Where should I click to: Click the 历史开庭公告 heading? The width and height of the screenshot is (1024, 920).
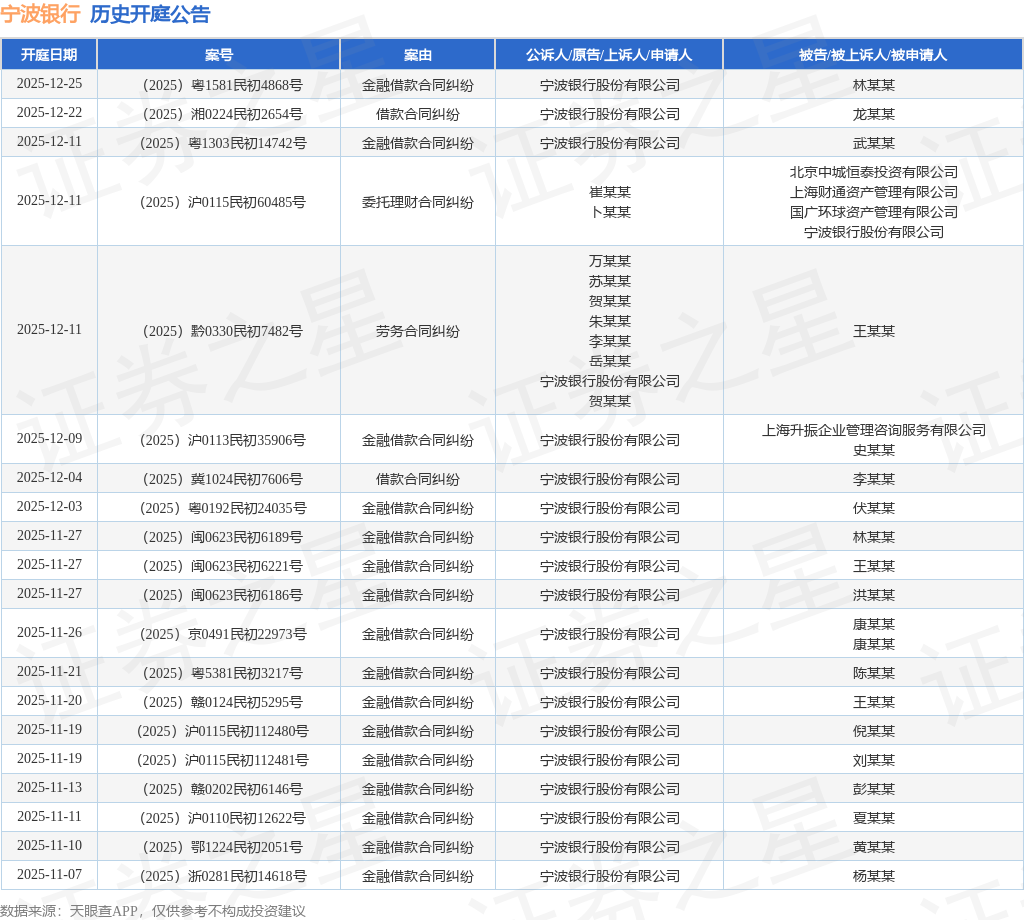click(x=150, y=14)
